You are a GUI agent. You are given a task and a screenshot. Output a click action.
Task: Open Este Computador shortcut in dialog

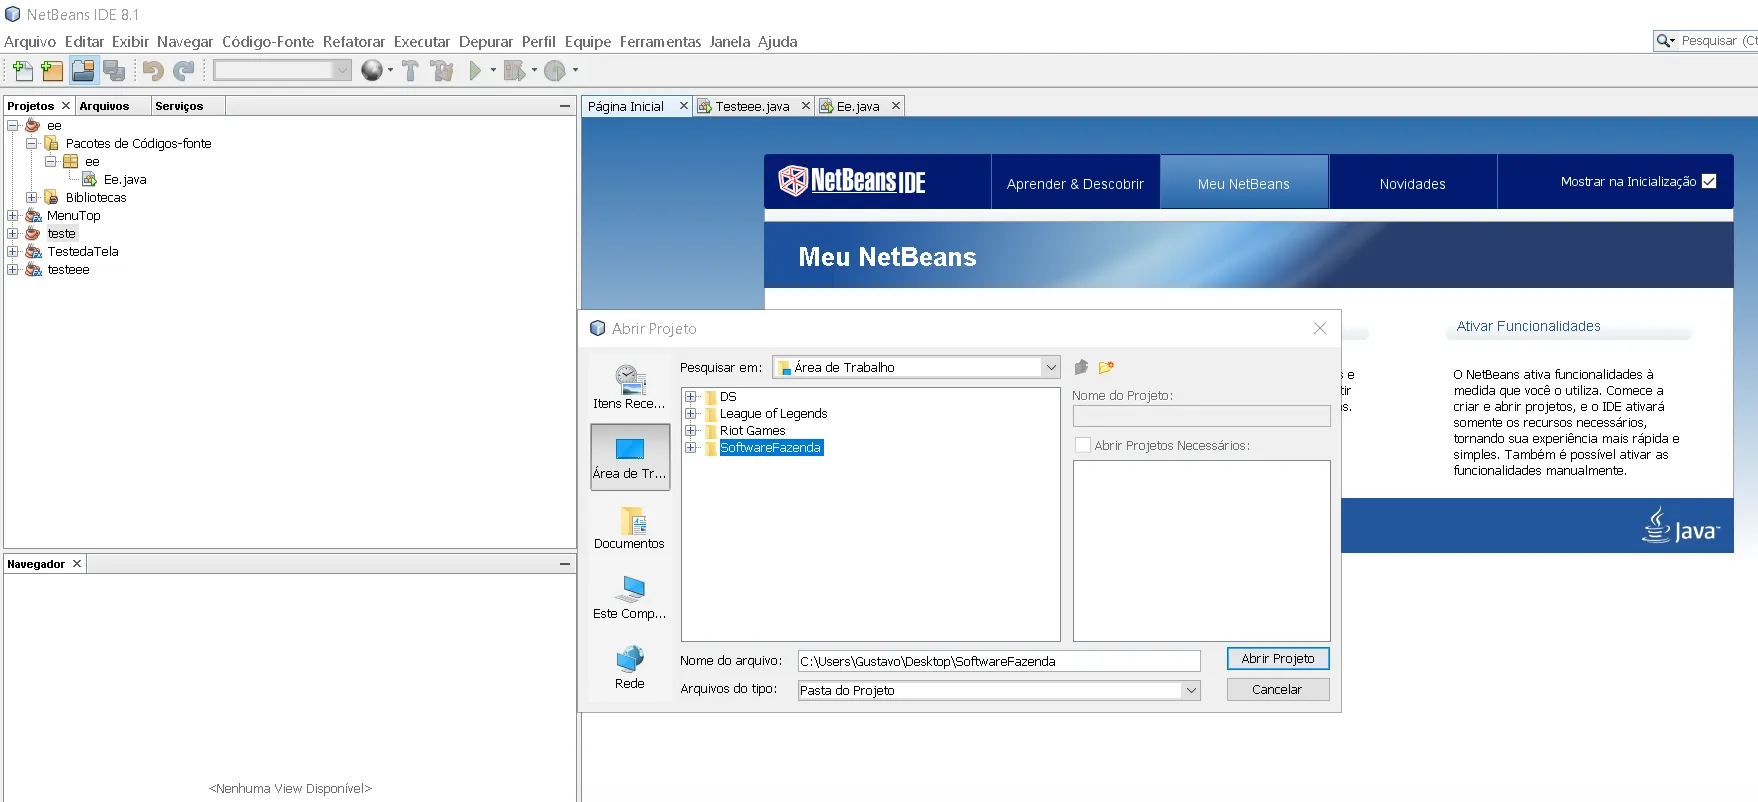(x=629, y=597)
